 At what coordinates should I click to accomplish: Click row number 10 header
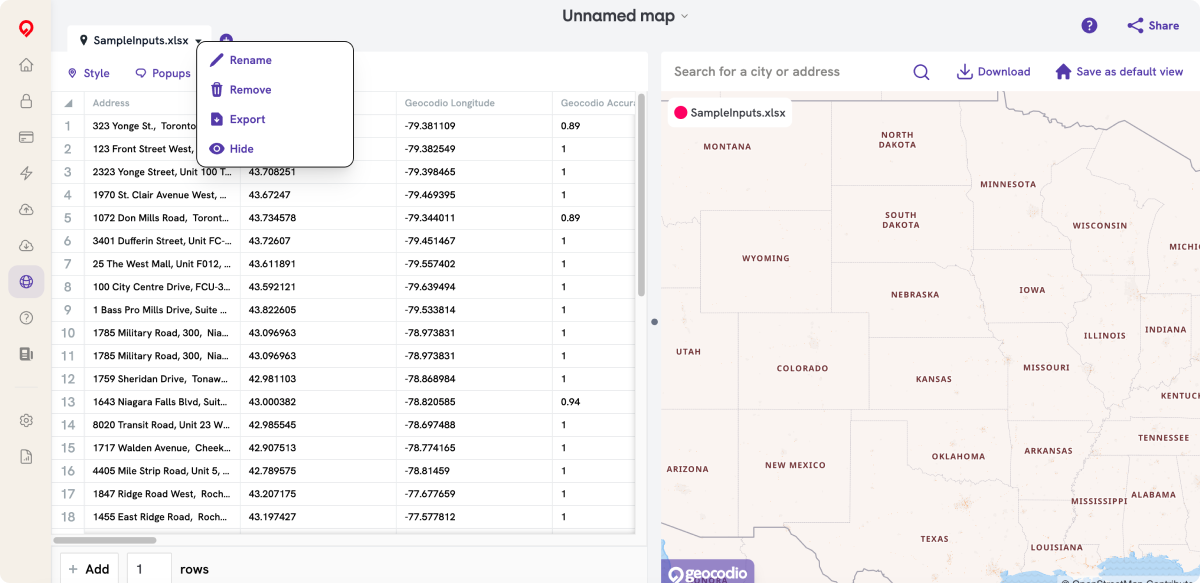(68, 333)
